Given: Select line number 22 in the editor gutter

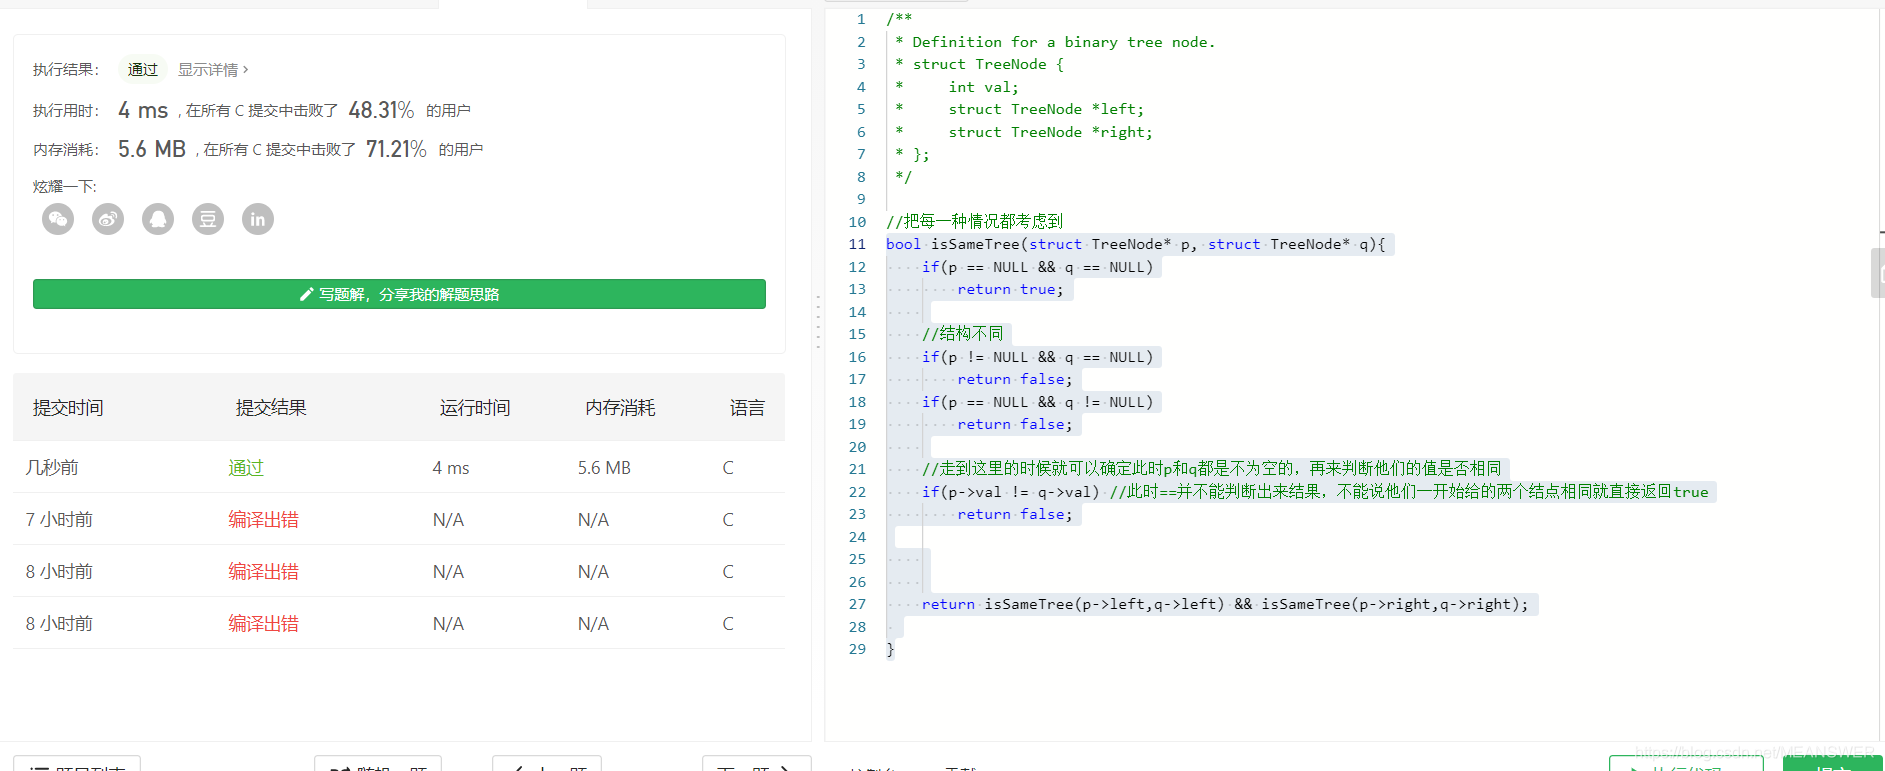Looking at the screenshot, I should pyautogui.click(x=857, y=492).
